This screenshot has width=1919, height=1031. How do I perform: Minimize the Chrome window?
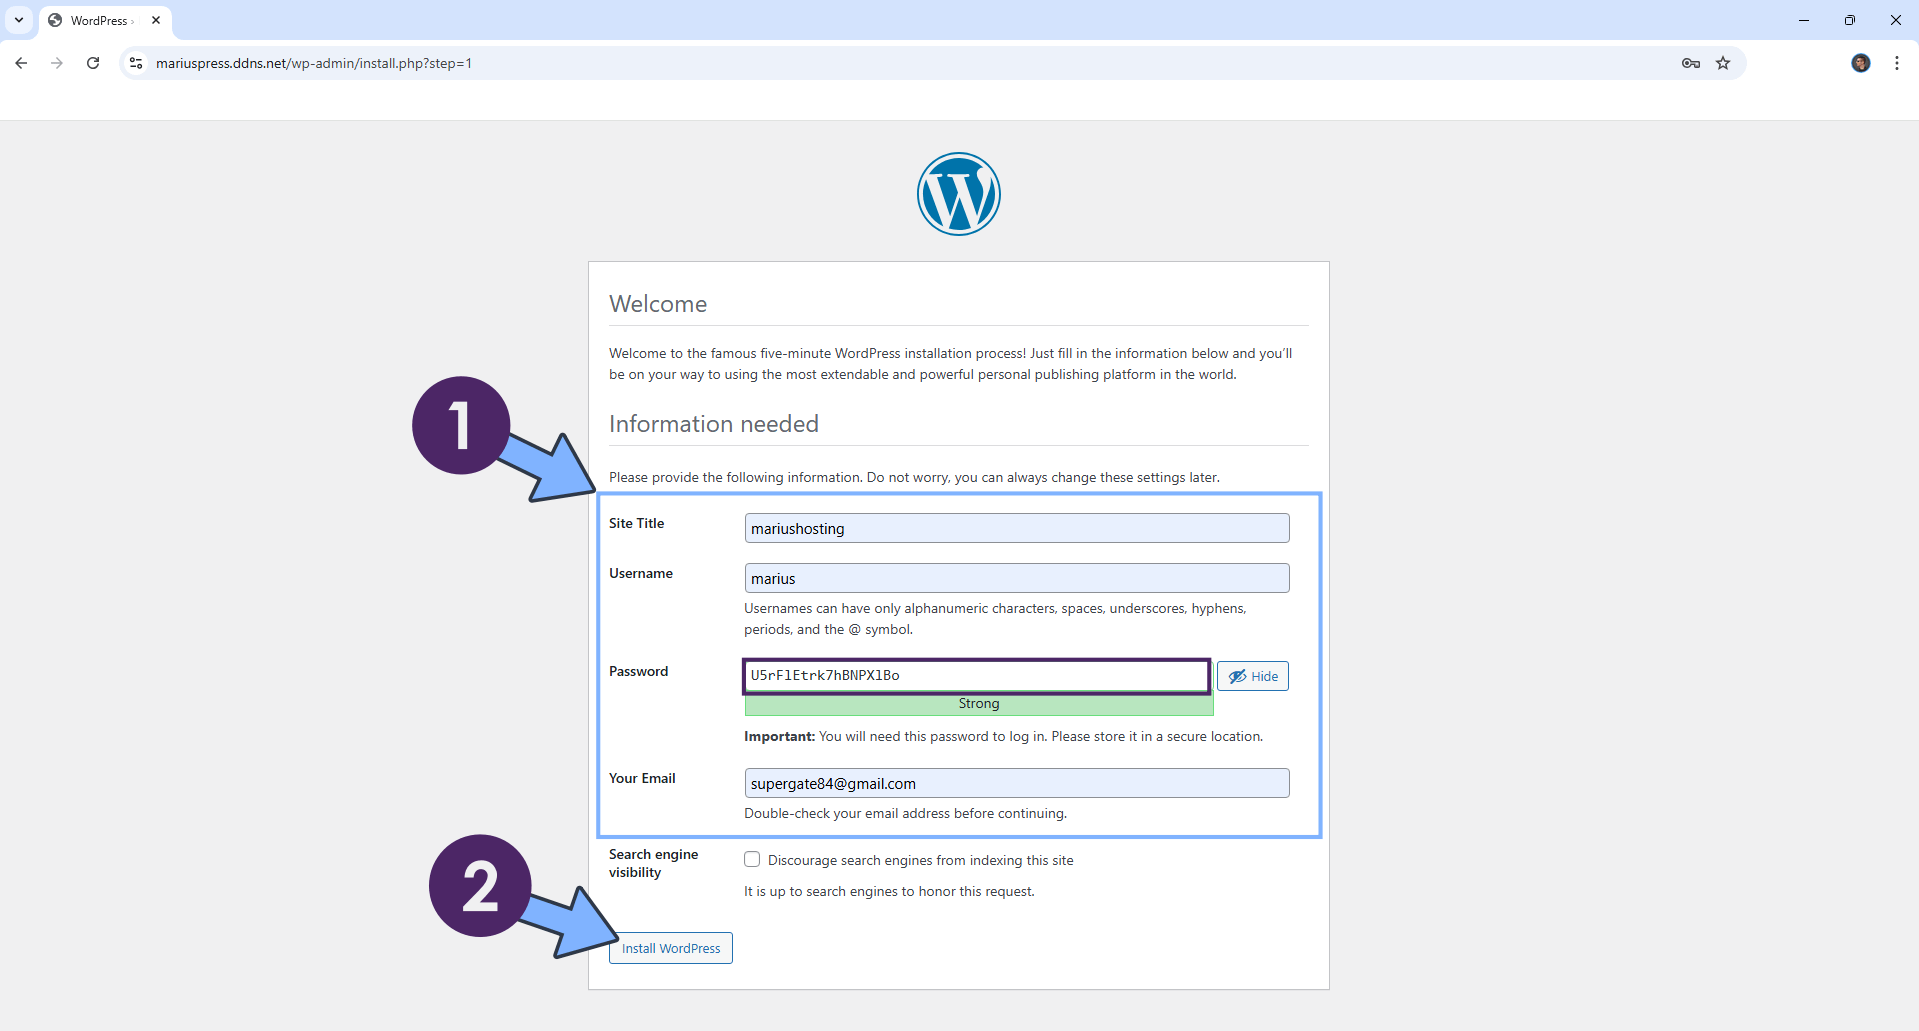tap(1804, 20)
